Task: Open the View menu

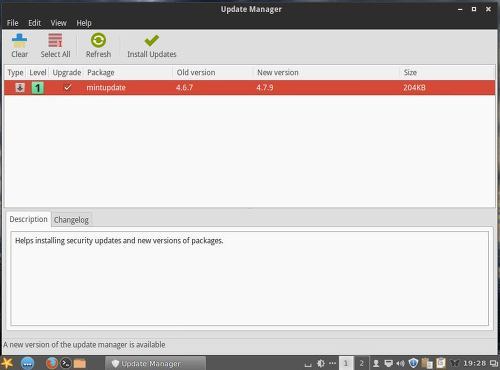Action: 59,23
